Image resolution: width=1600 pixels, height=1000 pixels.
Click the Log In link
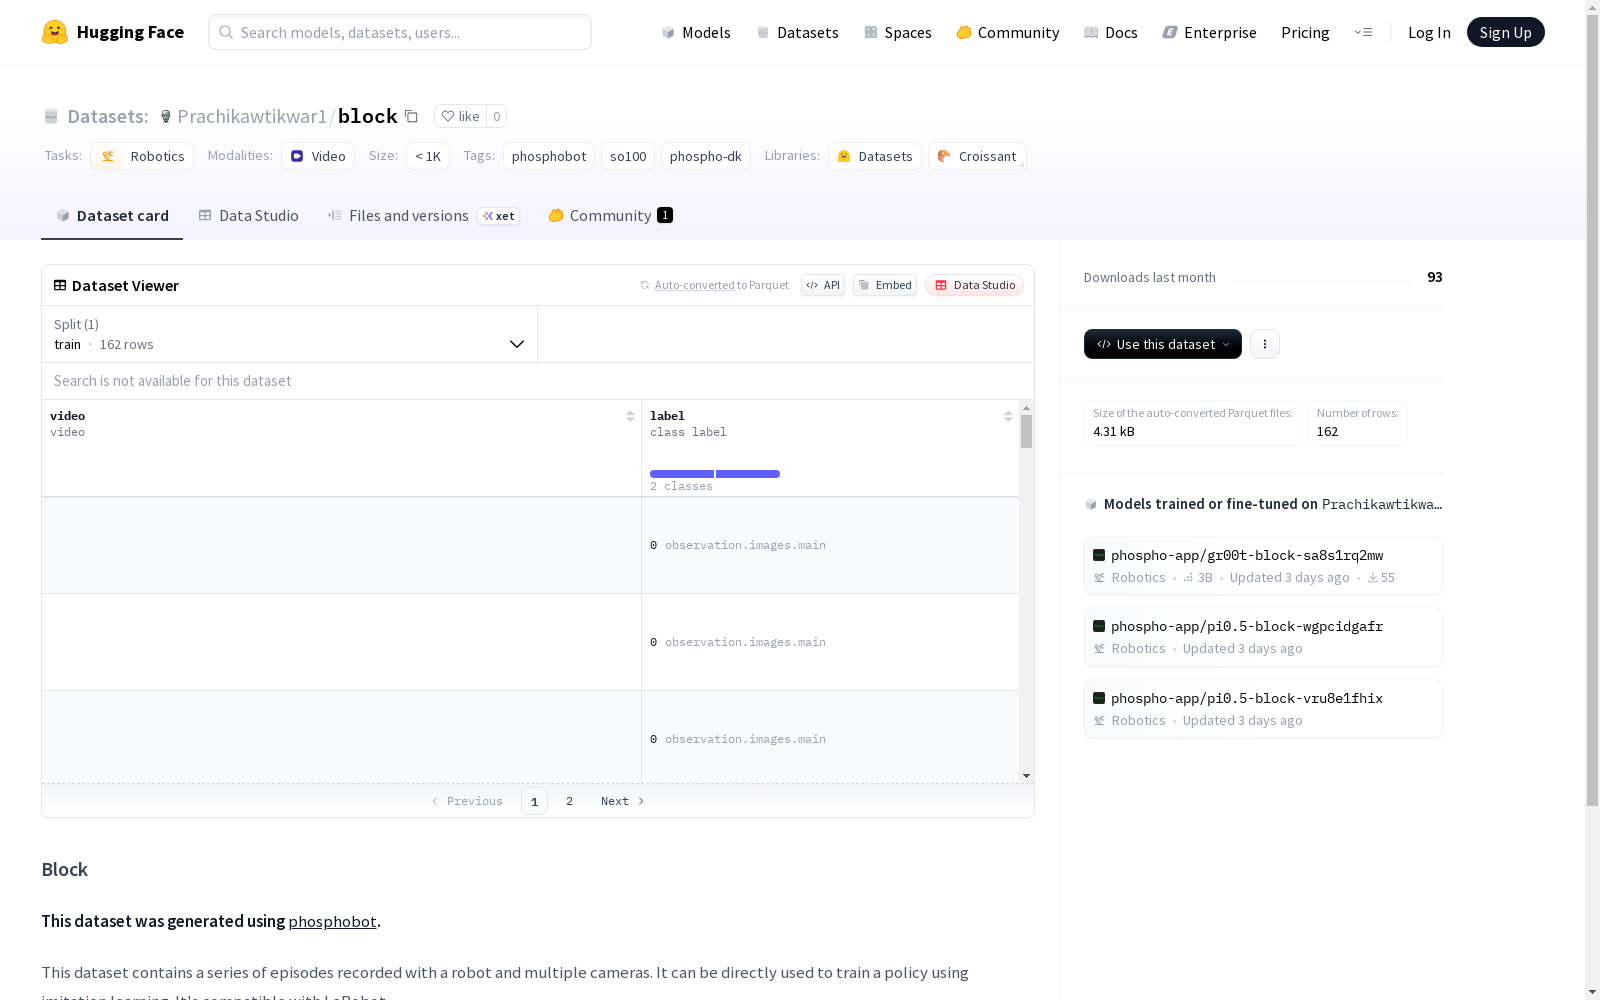[1429, 32]
